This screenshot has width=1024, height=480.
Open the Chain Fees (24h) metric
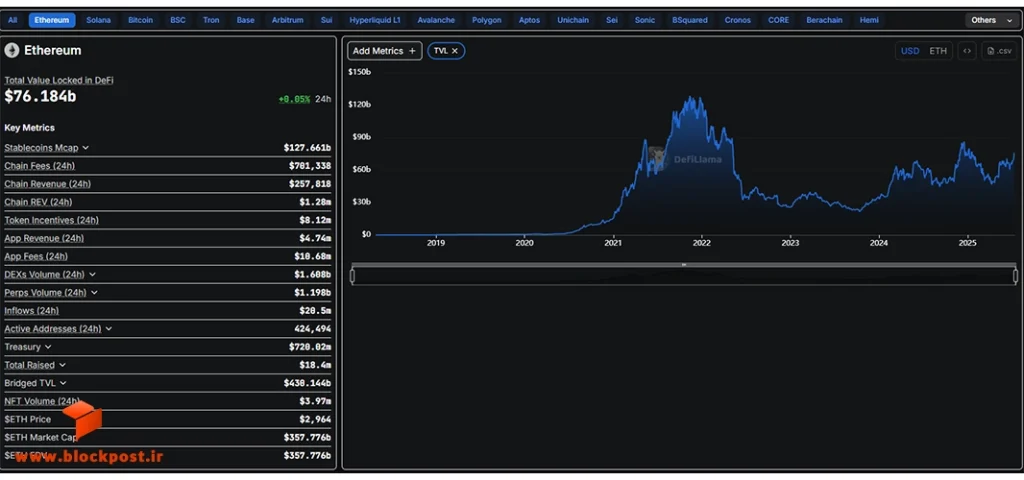click(x=39, y=166)
